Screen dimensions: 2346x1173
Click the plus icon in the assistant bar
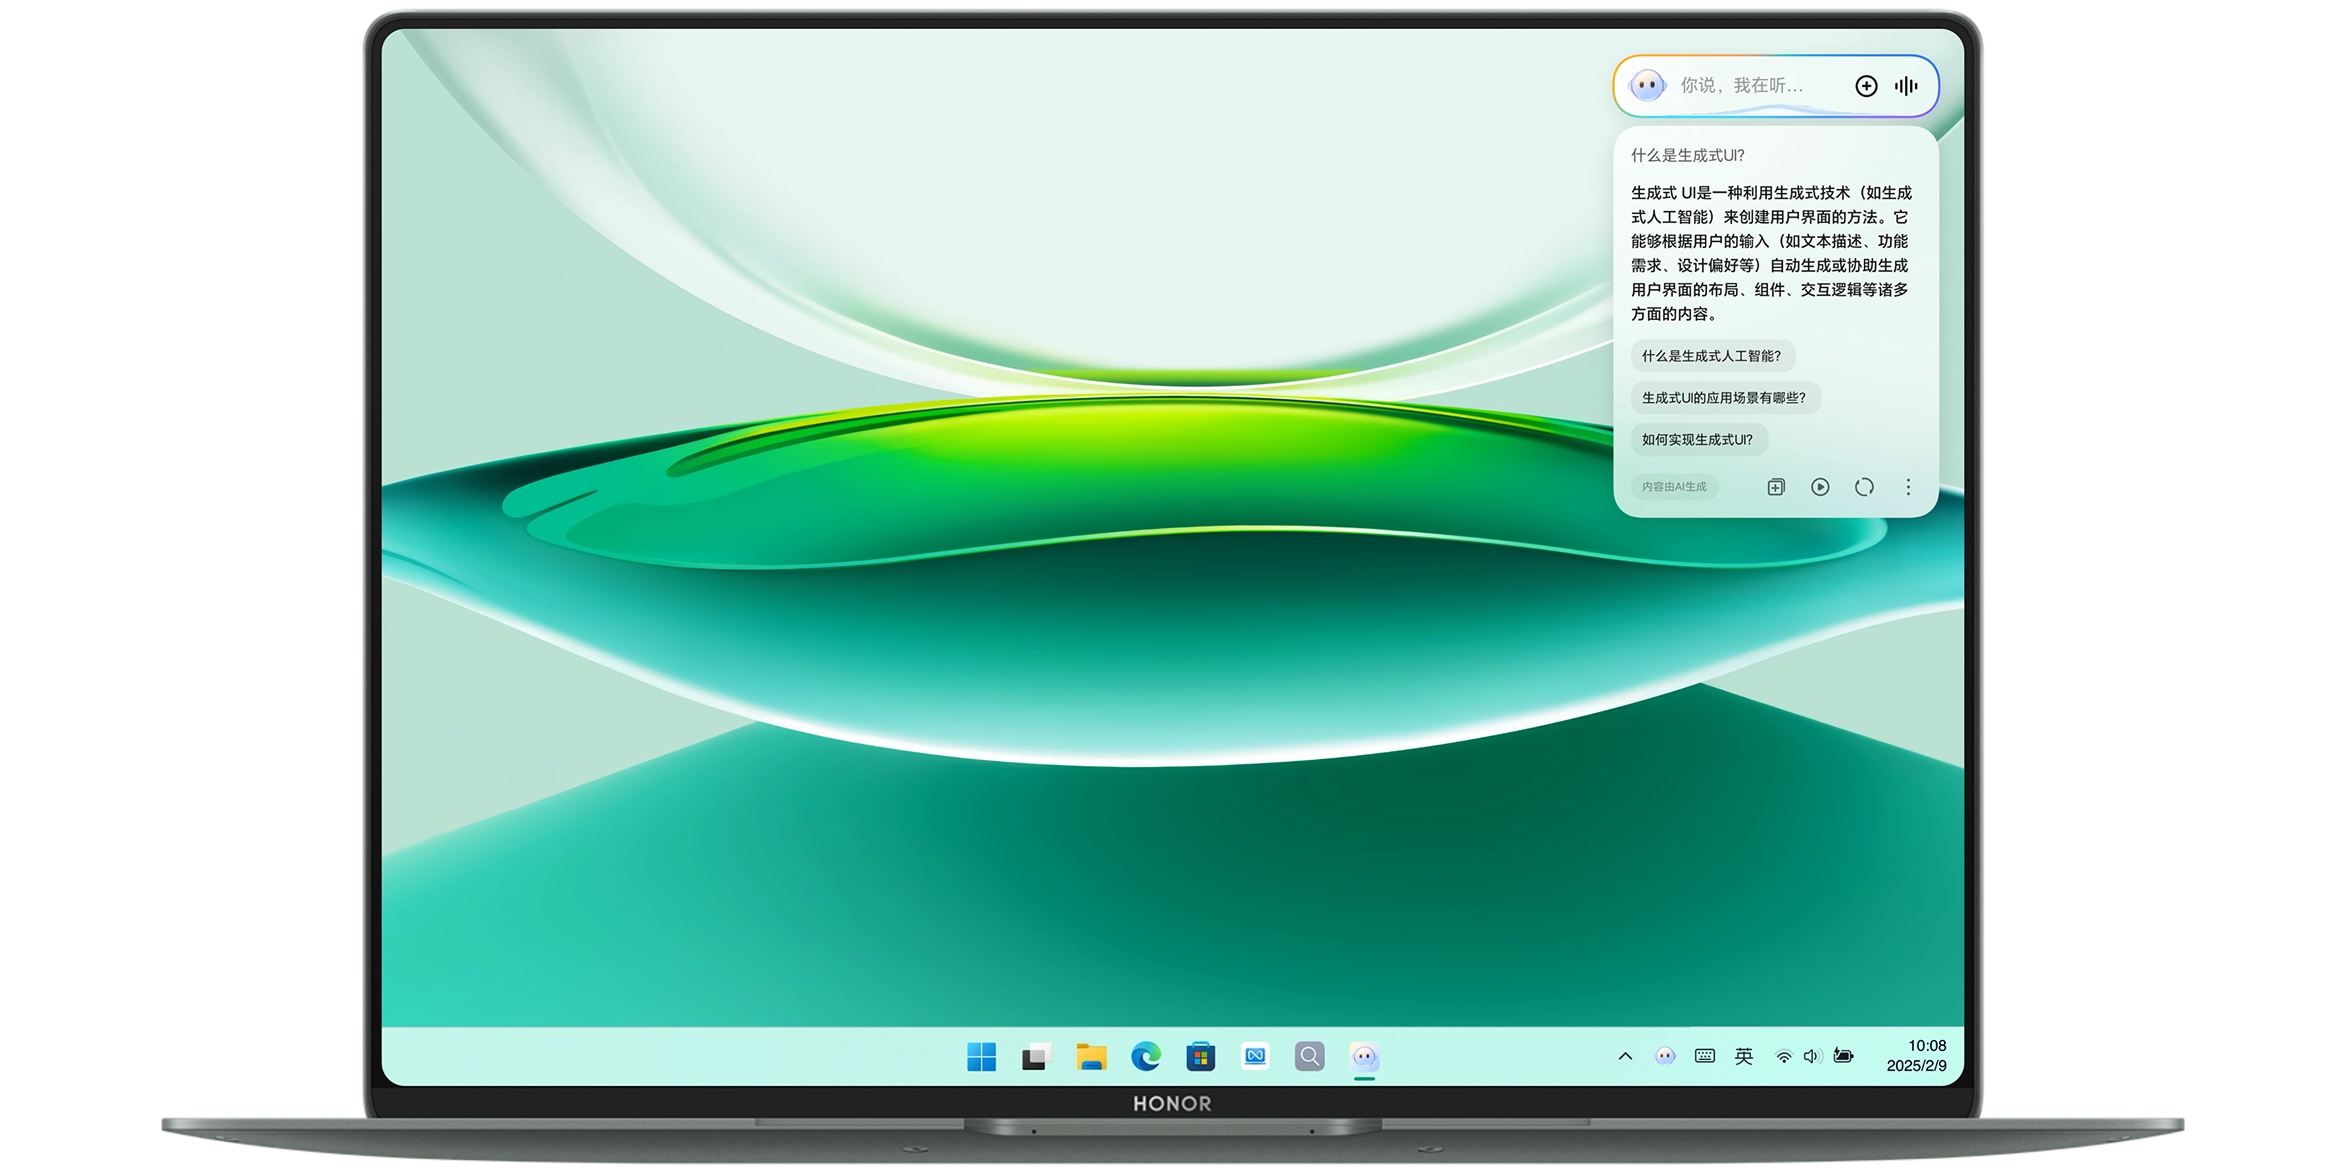1866,86
